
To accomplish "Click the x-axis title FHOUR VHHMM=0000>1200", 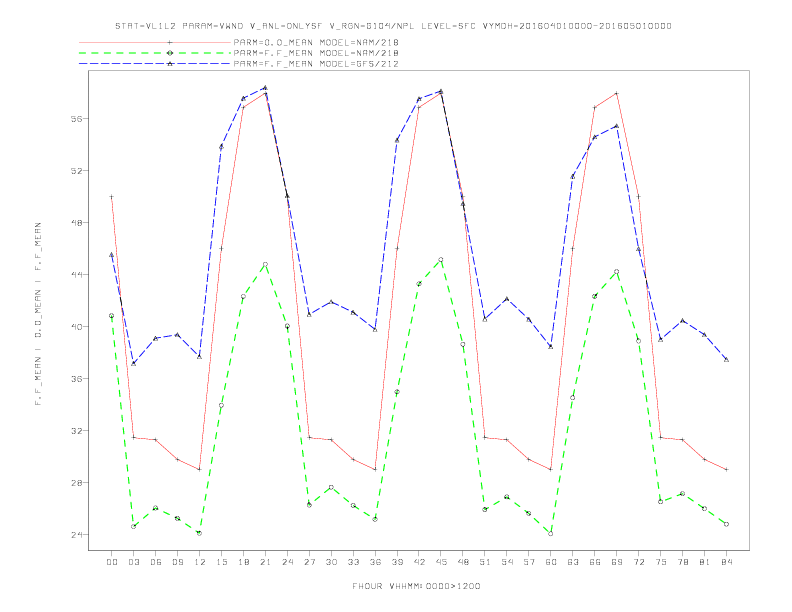I will 416,586.
